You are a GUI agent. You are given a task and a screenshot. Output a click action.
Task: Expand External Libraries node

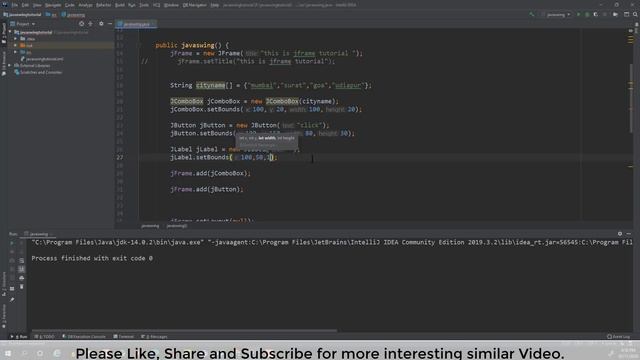point(10,65)
